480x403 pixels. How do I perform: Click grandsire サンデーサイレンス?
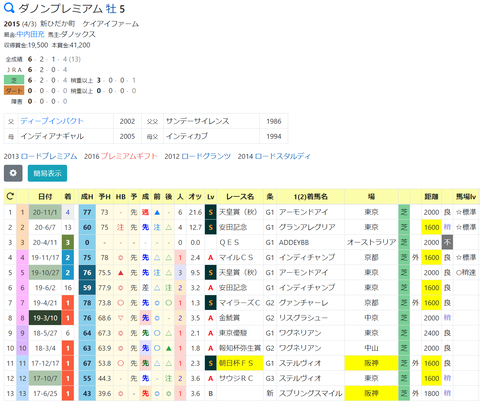click(x=198, y=121)
